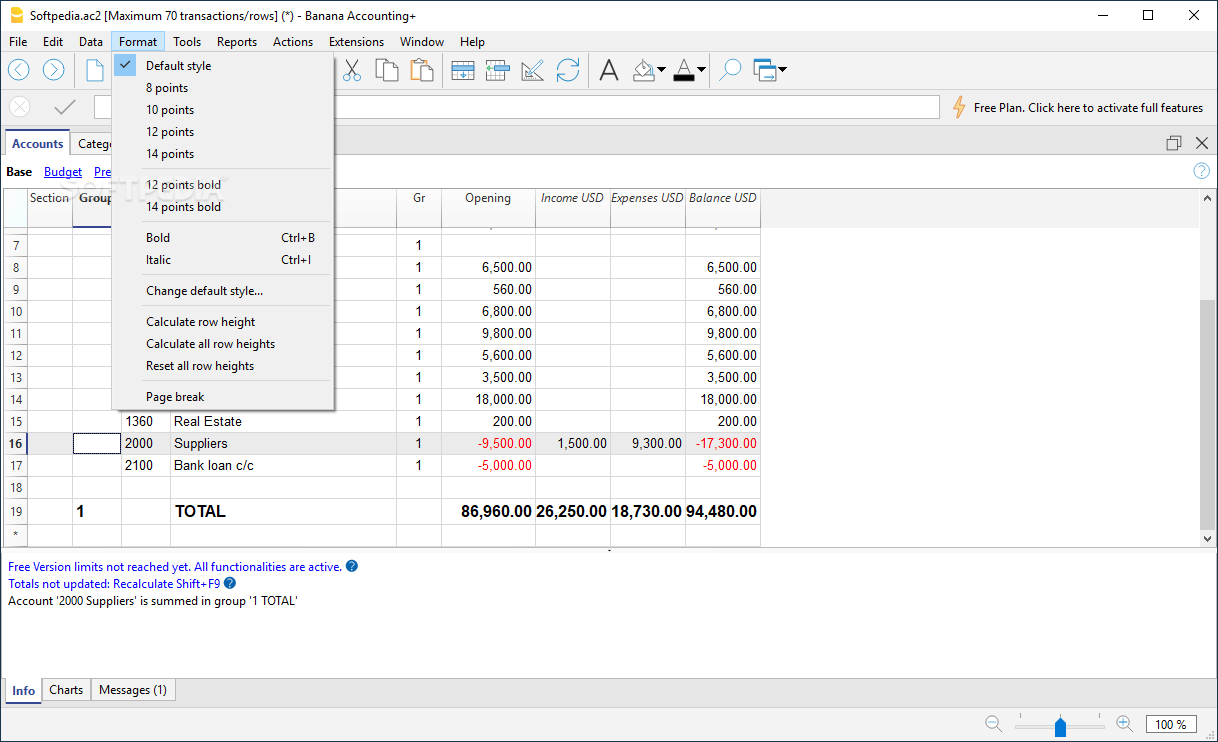This screenshot has height=742, width=1218.
Task: Restore the document window with the overlapping squares icon
Action: 1174,143
